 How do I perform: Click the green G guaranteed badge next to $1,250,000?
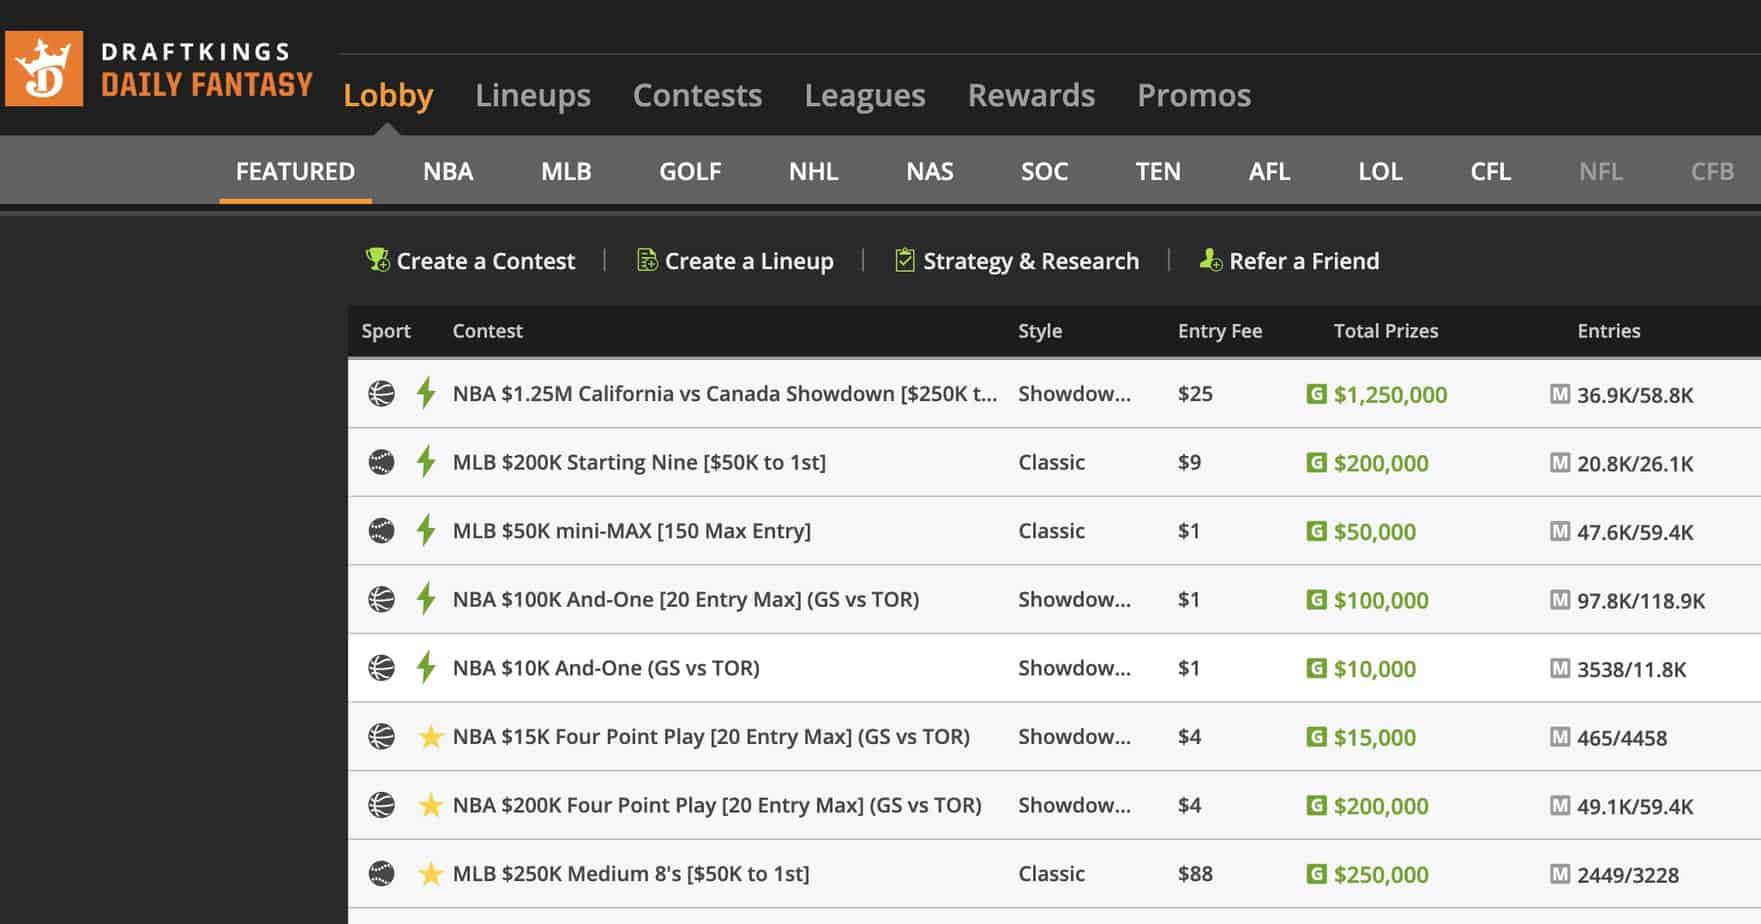pos(1316,394)
